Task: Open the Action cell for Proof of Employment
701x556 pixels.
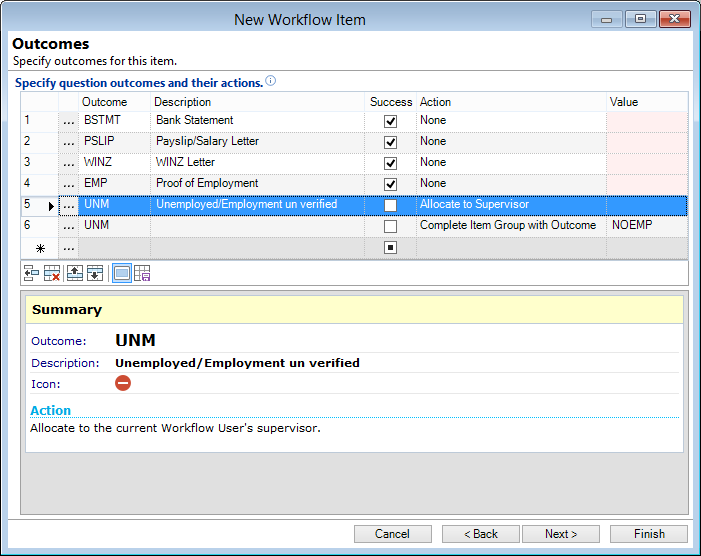Action: click(511, 185)
